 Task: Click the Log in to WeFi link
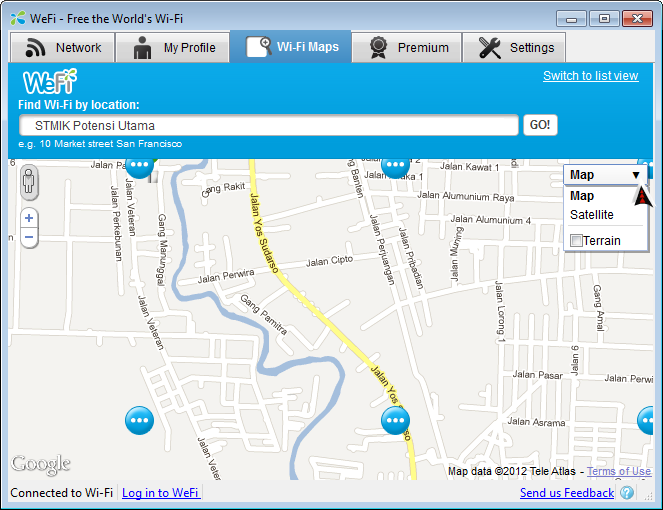point(160,493)
